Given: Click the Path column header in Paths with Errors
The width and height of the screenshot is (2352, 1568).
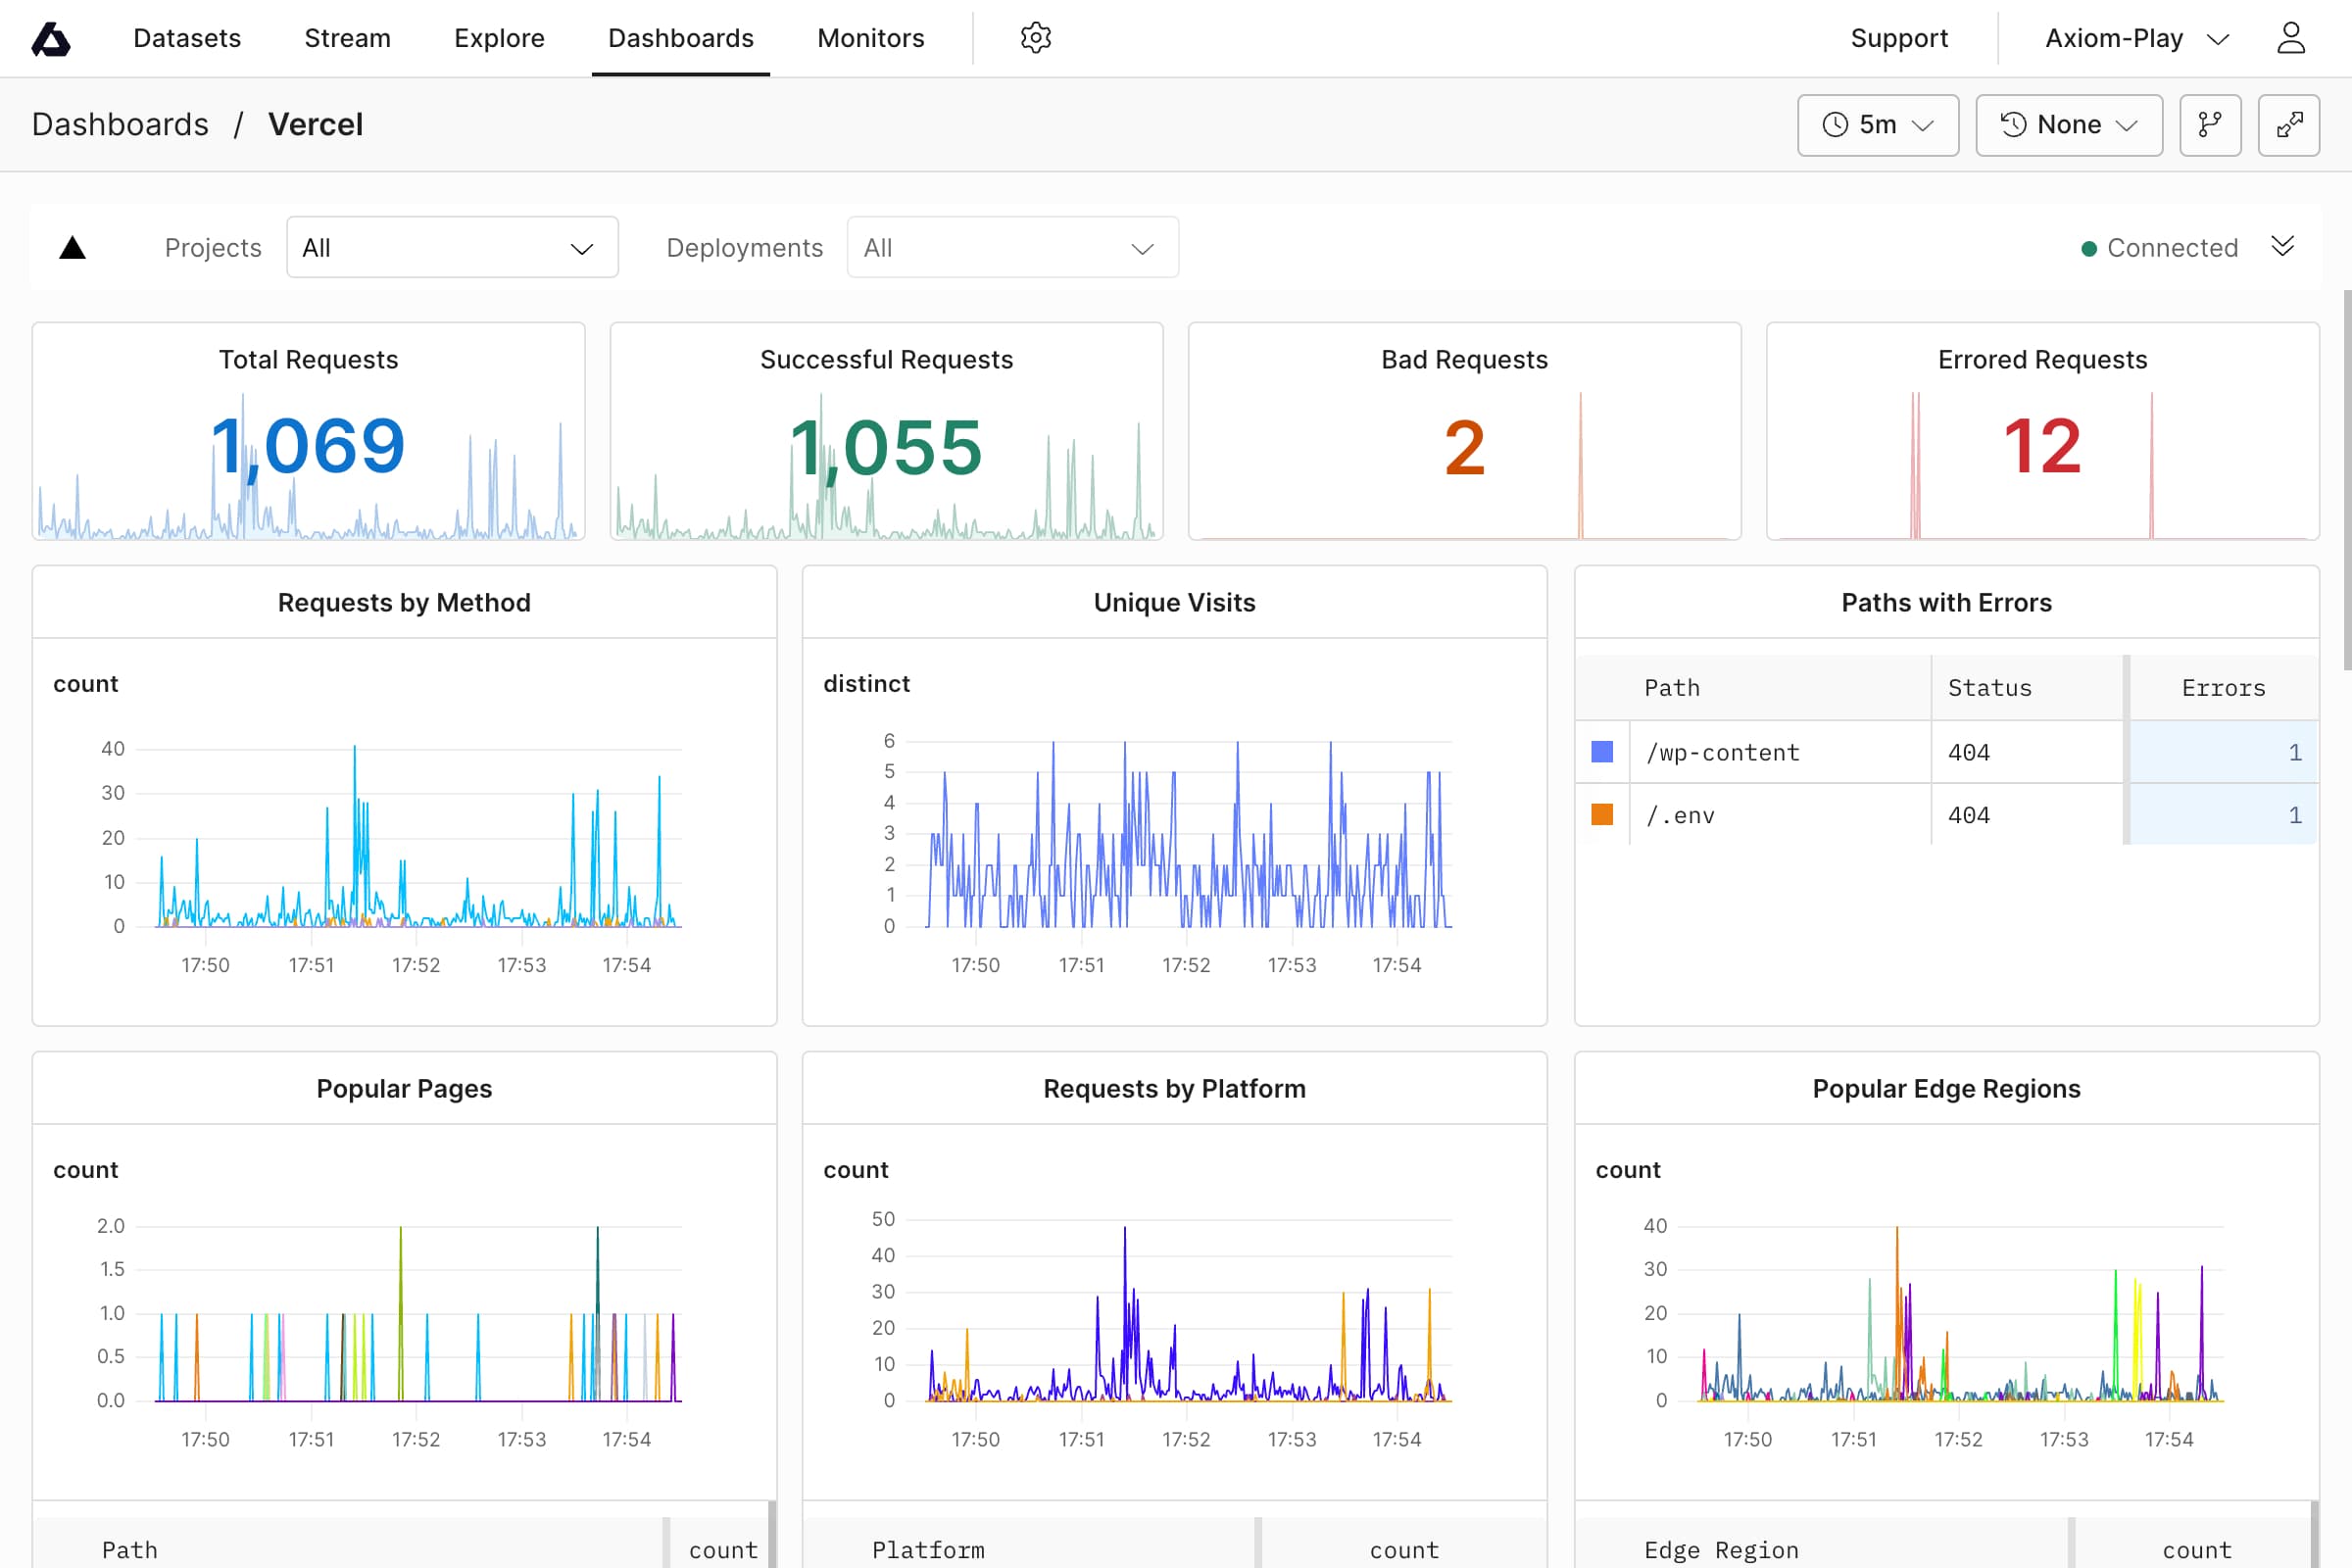Looking at the screenshot, I should pos(1753,688).
